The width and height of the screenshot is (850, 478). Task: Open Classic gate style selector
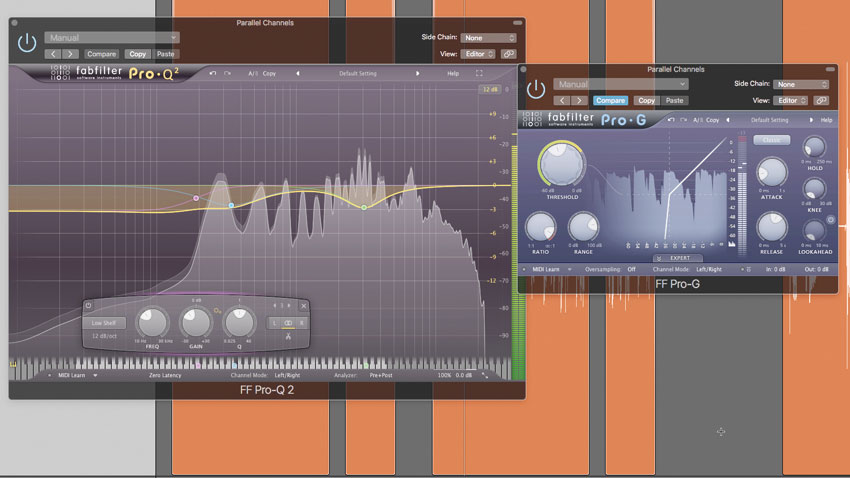click(x=771, y=140)
